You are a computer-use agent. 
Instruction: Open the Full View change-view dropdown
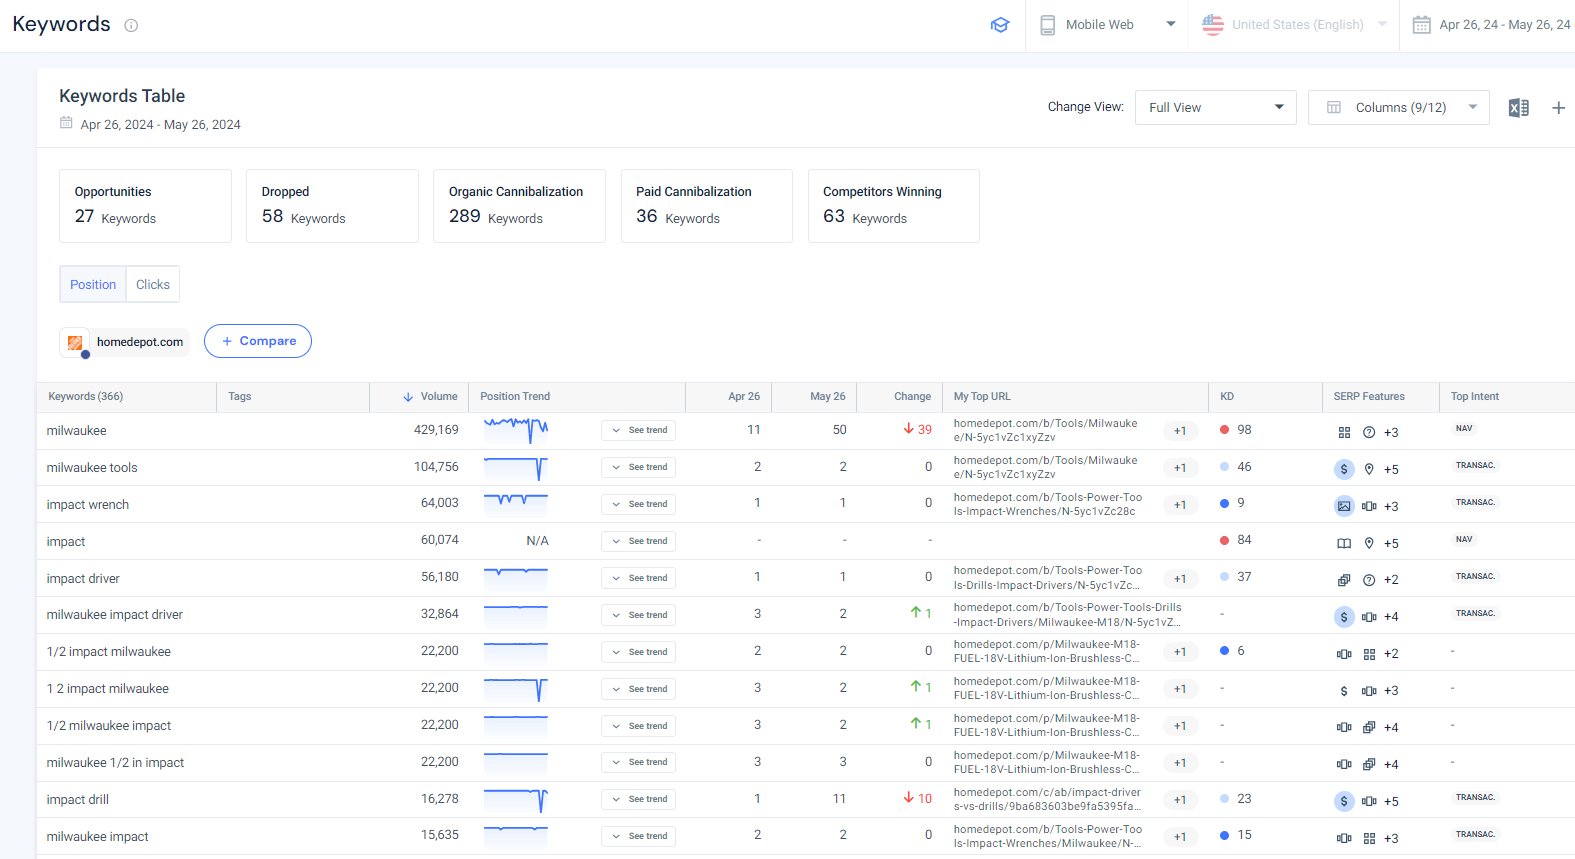(x=1215, y=108)
